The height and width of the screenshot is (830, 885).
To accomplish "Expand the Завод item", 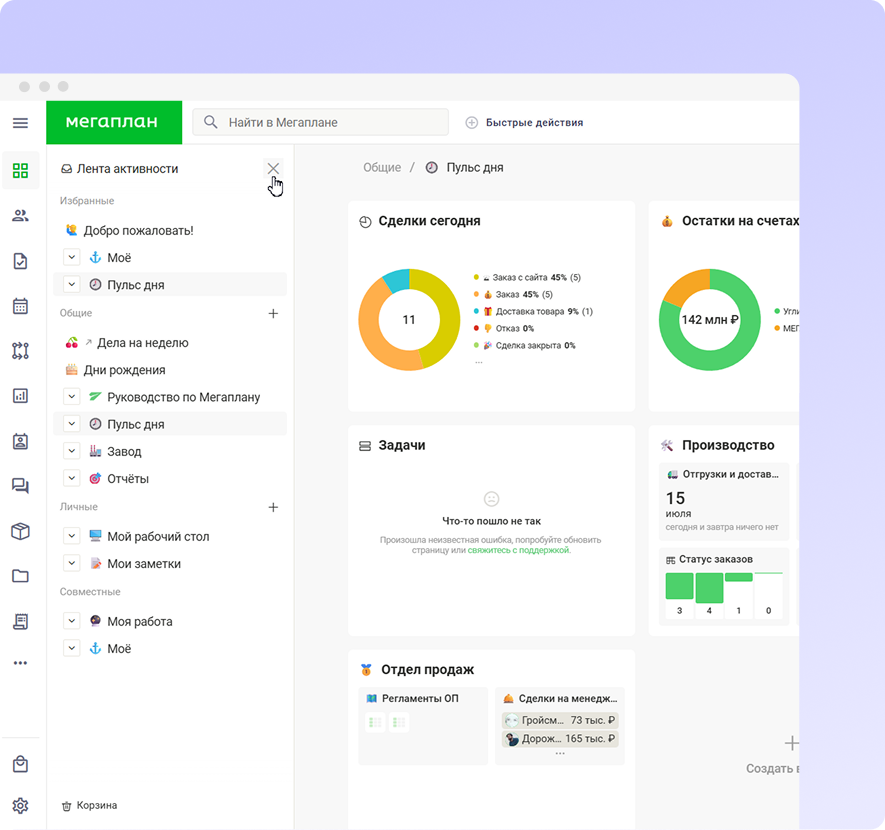I will click(x=72, y=451).
